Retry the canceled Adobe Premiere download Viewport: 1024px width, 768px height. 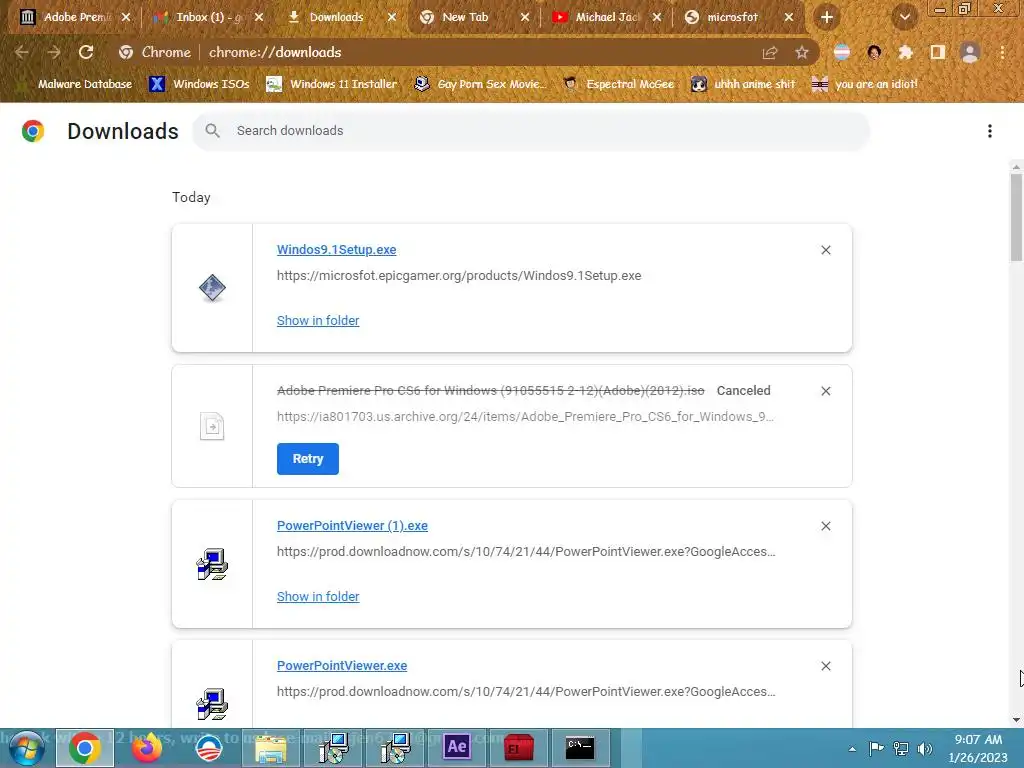[308, 459]
